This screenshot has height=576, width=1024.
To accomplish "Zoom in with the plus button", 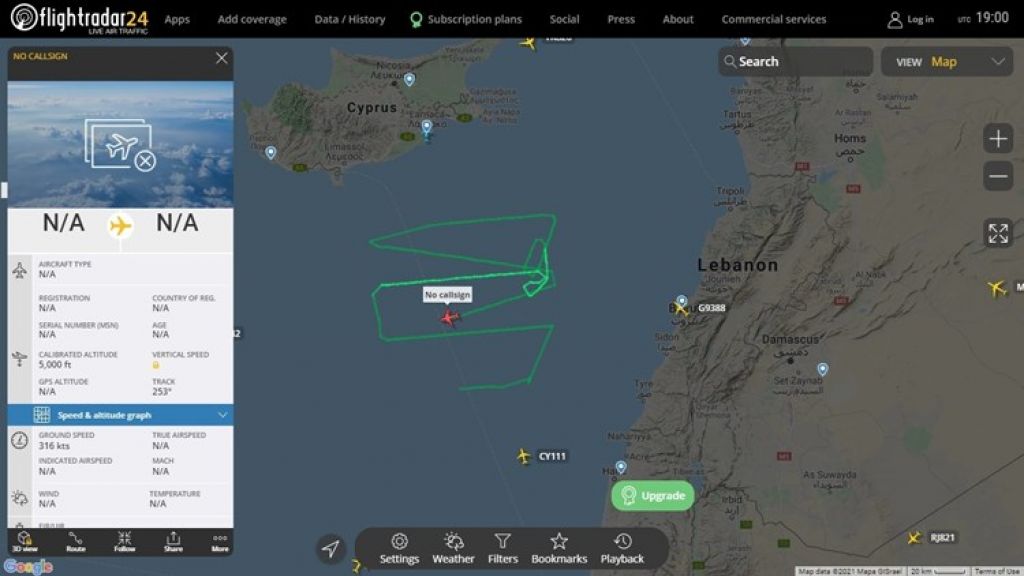I will (x=998, y=138).
